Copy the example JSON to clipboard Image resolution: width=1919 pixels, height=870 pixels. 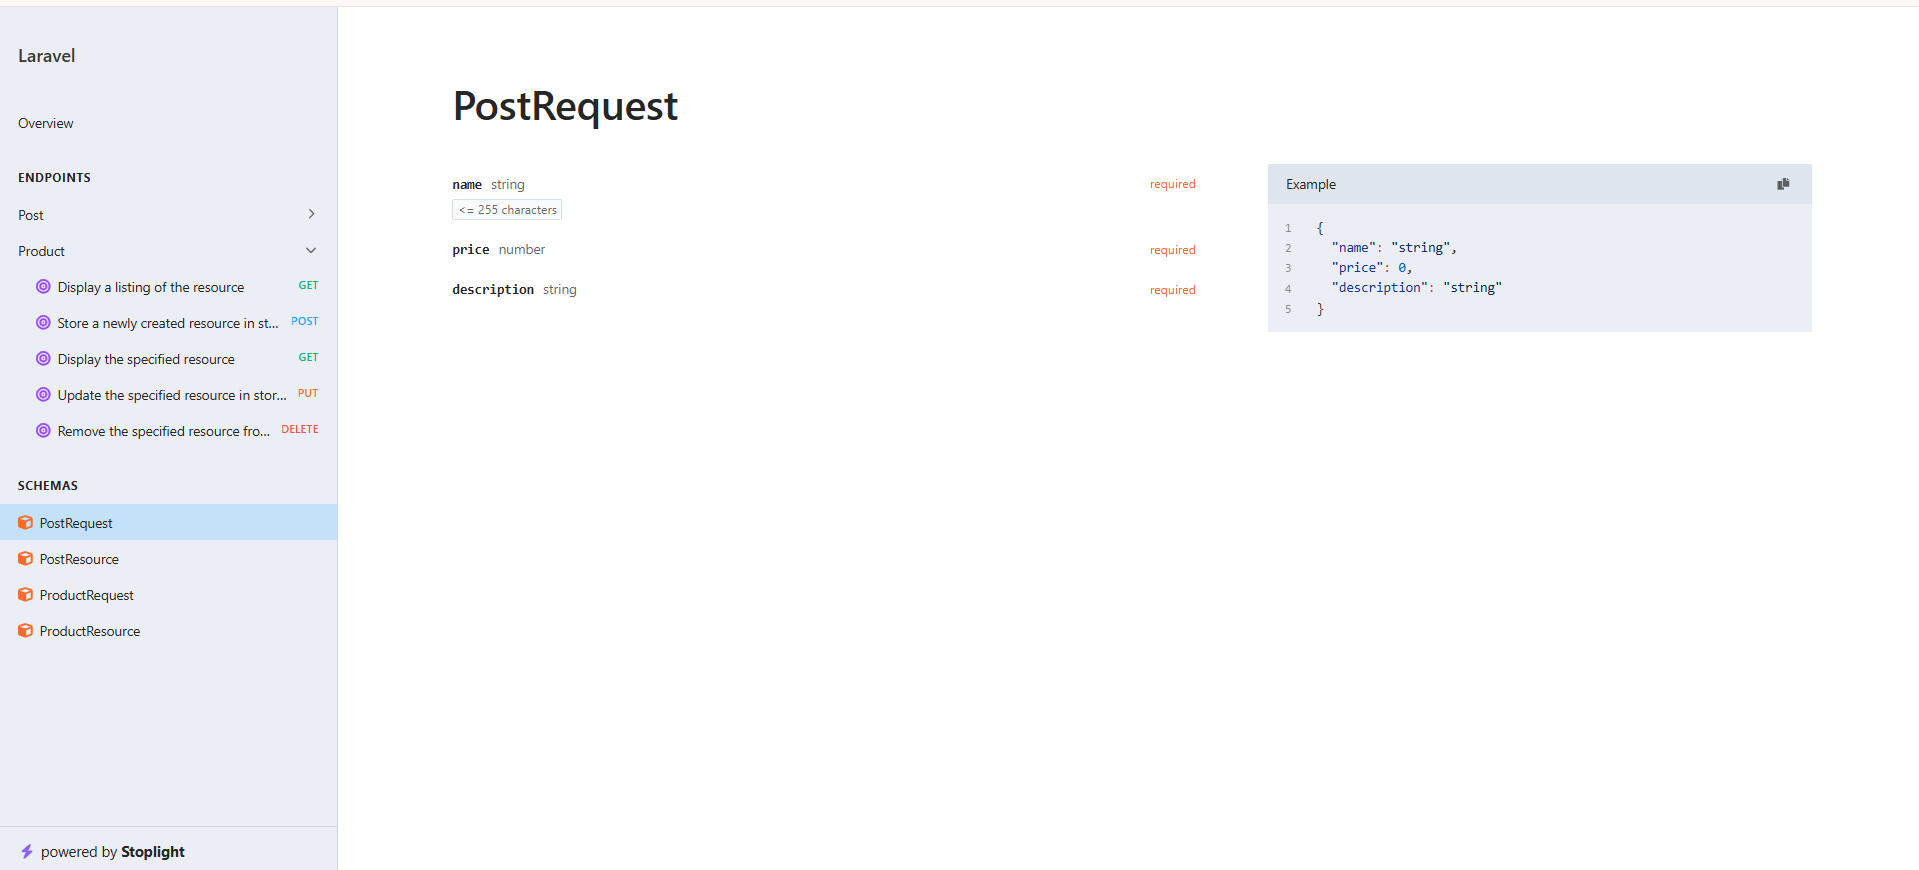point(1782,184)
